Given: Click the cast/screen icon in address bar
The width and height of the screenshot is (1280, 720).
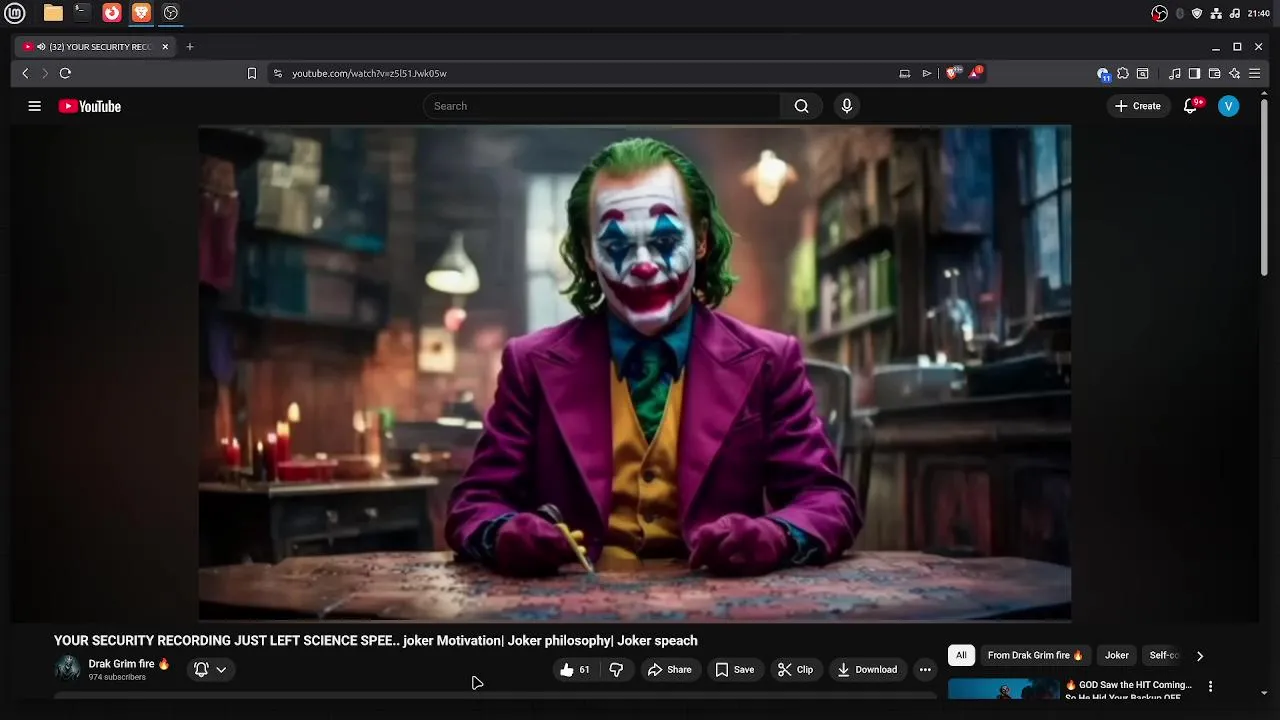Looking at the screenshot, I should pos(905,73).
